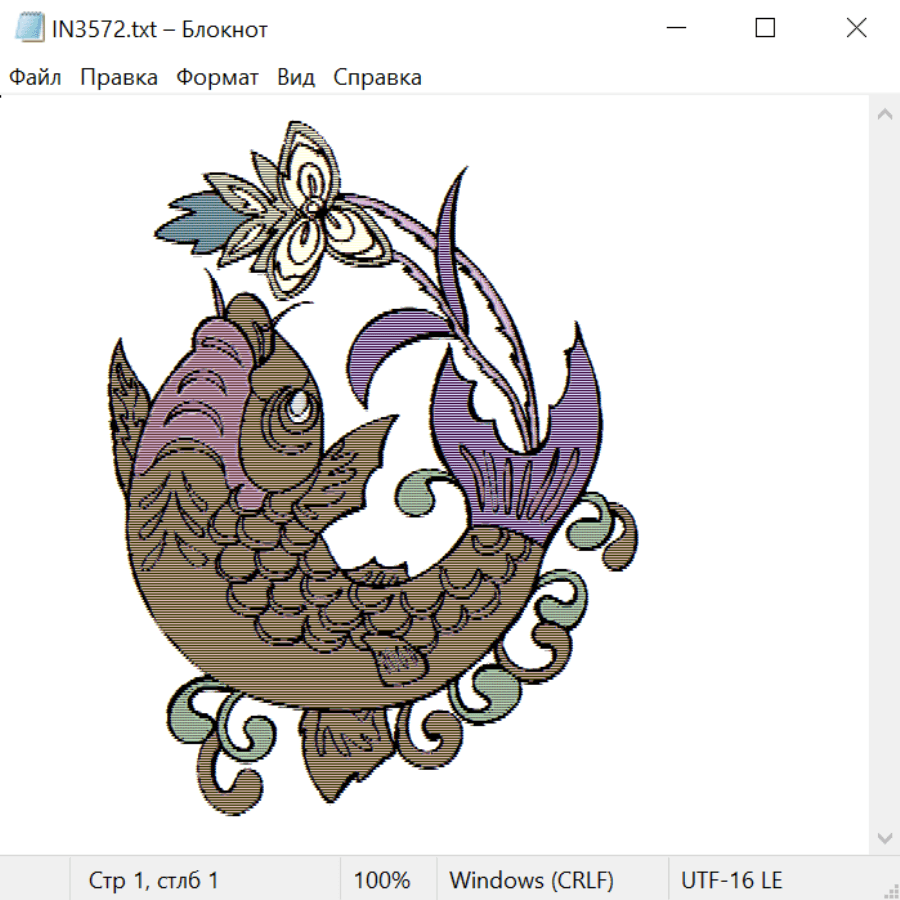Click the scroll up arrow
The image size is (900, 900).
click(x=884, y=114)
